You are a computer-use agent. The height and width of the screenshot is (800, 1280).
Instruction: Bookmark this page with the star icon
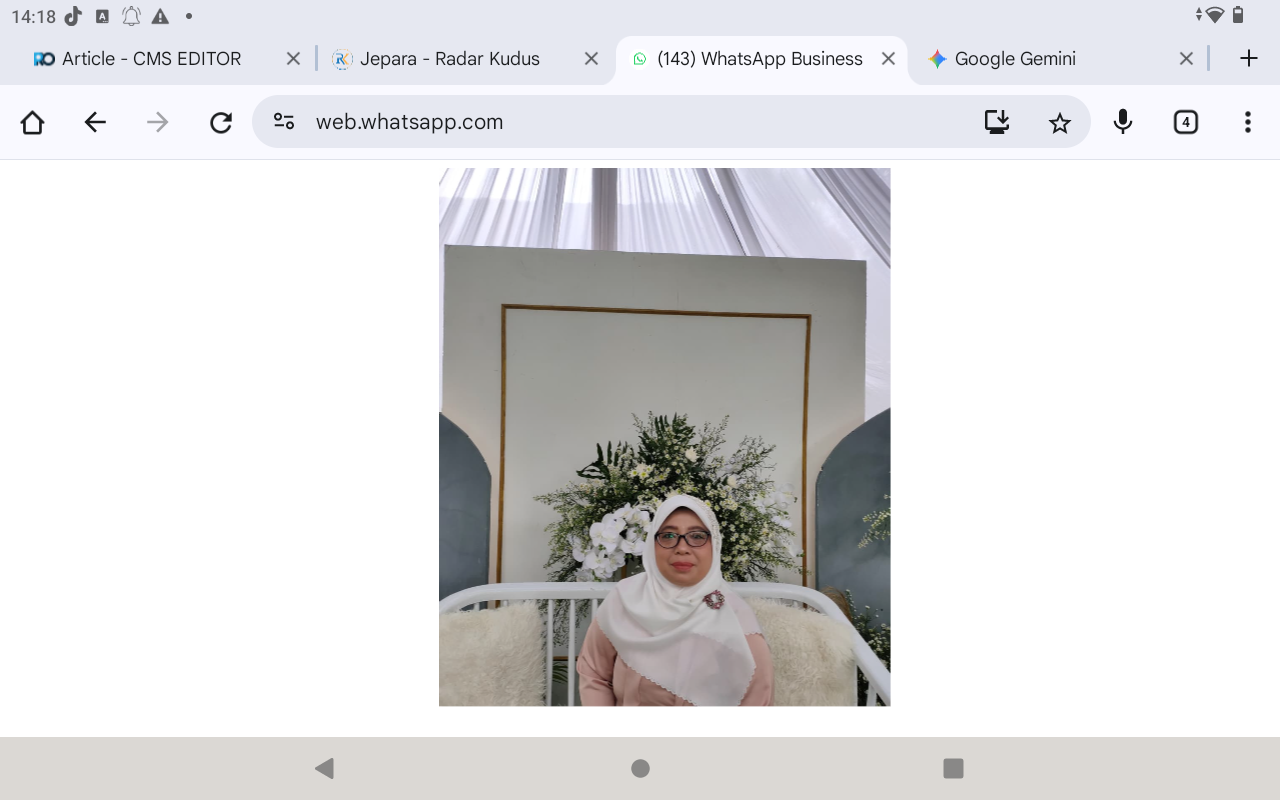click(x=1059, y=121)
